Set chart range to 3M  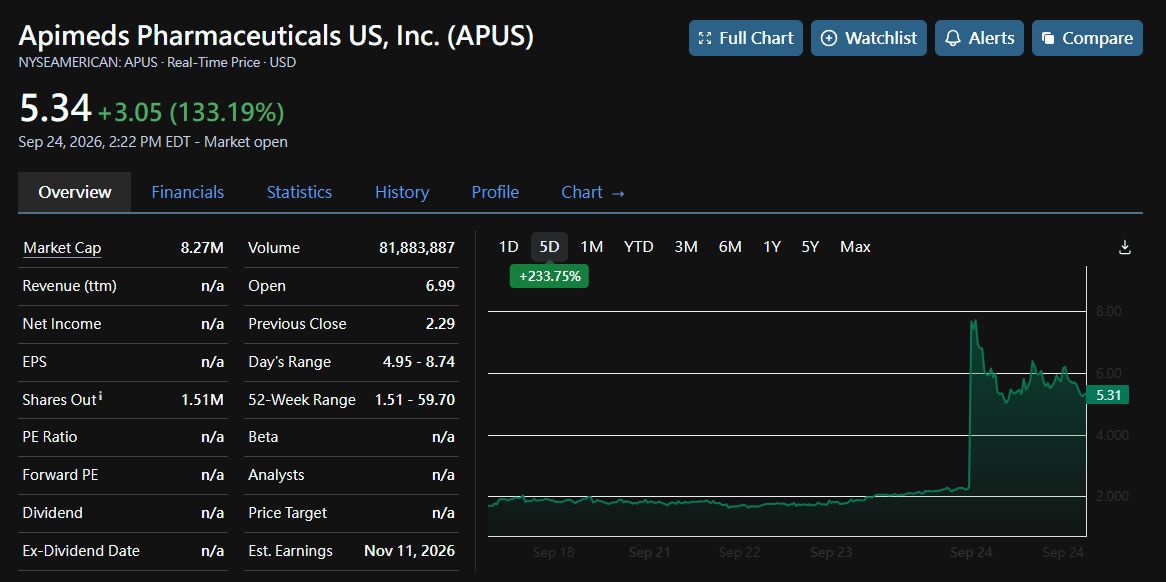[686, 247]
